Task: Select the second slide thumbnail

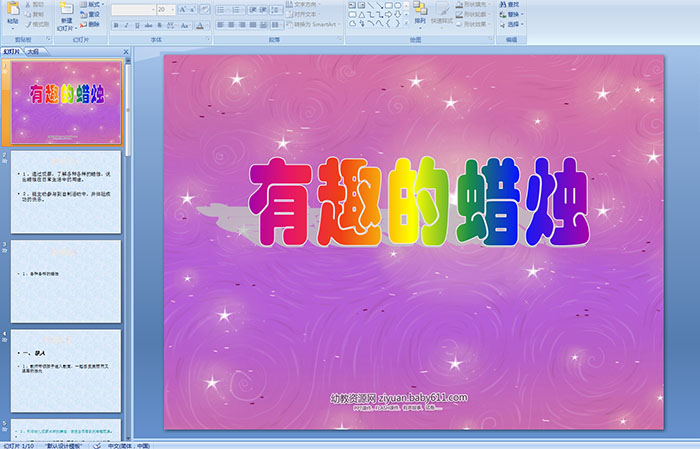Action: [x=66, y=190]
